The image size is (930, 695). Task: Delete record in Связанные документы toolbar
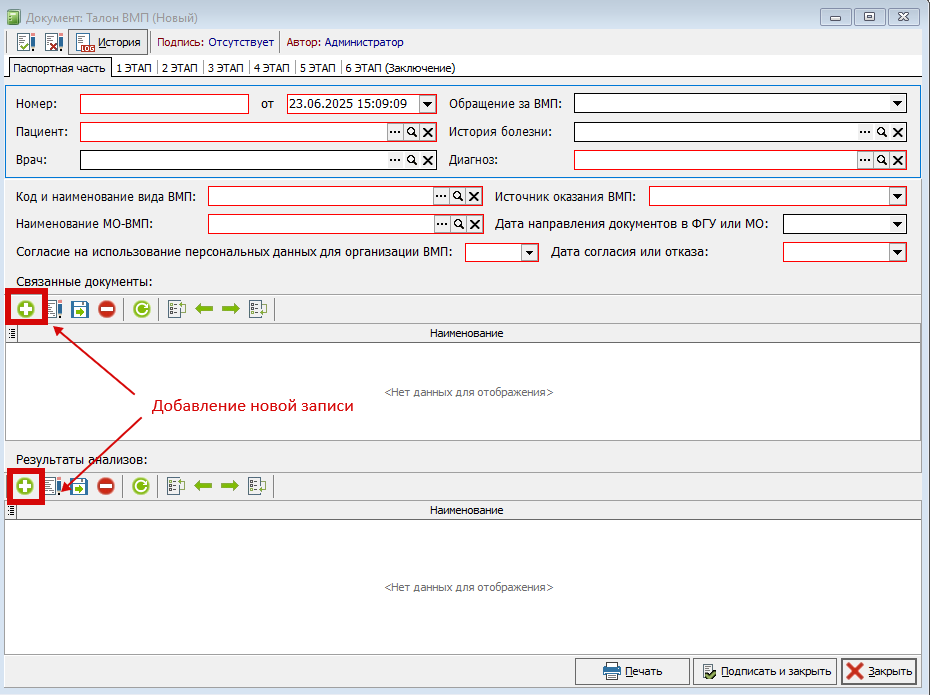click(x=107, y=308)
